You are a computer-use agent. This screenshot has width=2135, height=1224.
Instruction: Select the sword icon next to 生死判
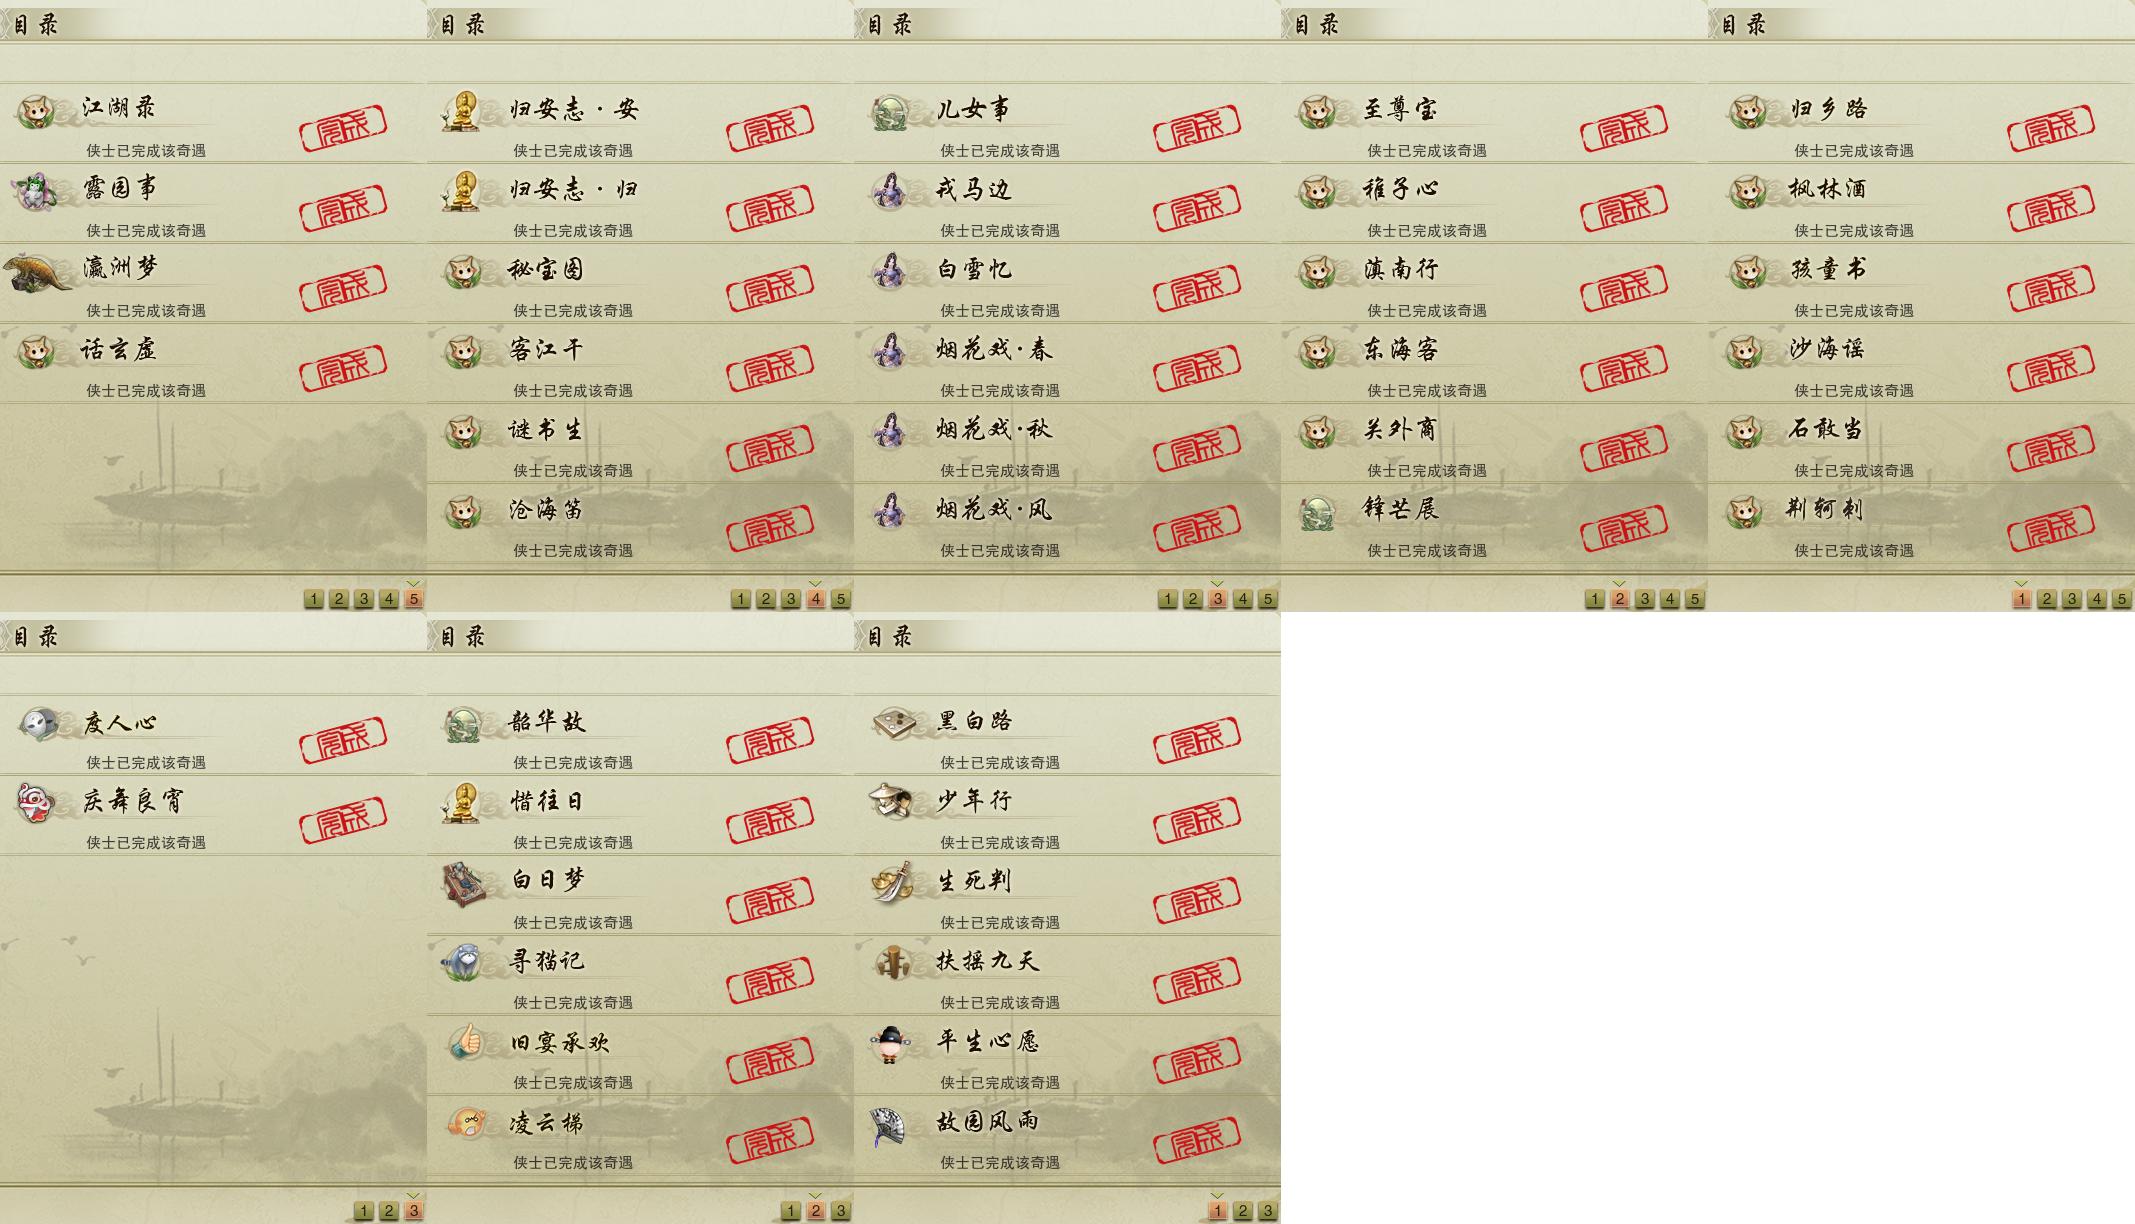[892, 882]
